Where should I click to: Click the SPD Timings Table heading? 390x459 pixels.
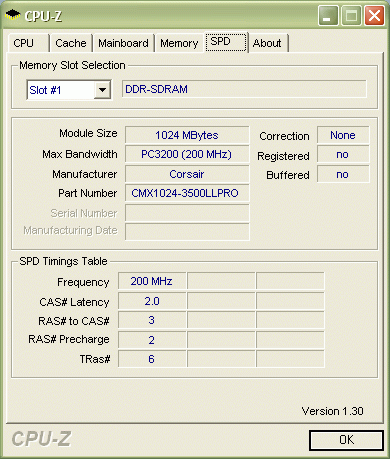click(63, 261)
